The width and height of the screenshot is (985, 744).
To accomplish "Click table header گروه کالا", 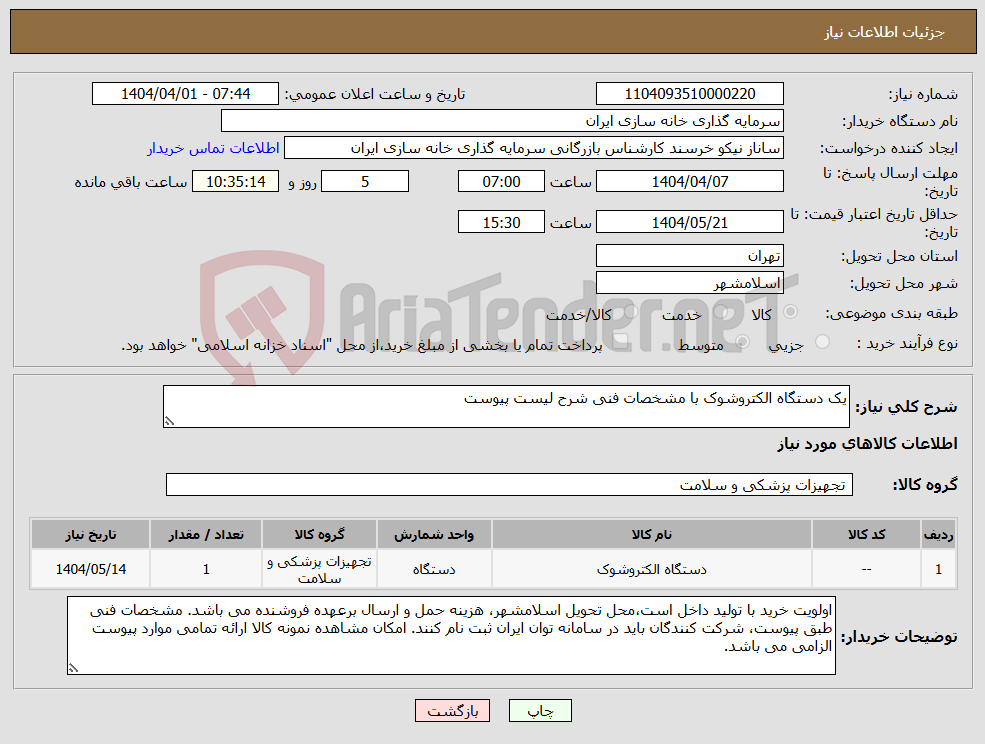I will coord(319,535).
